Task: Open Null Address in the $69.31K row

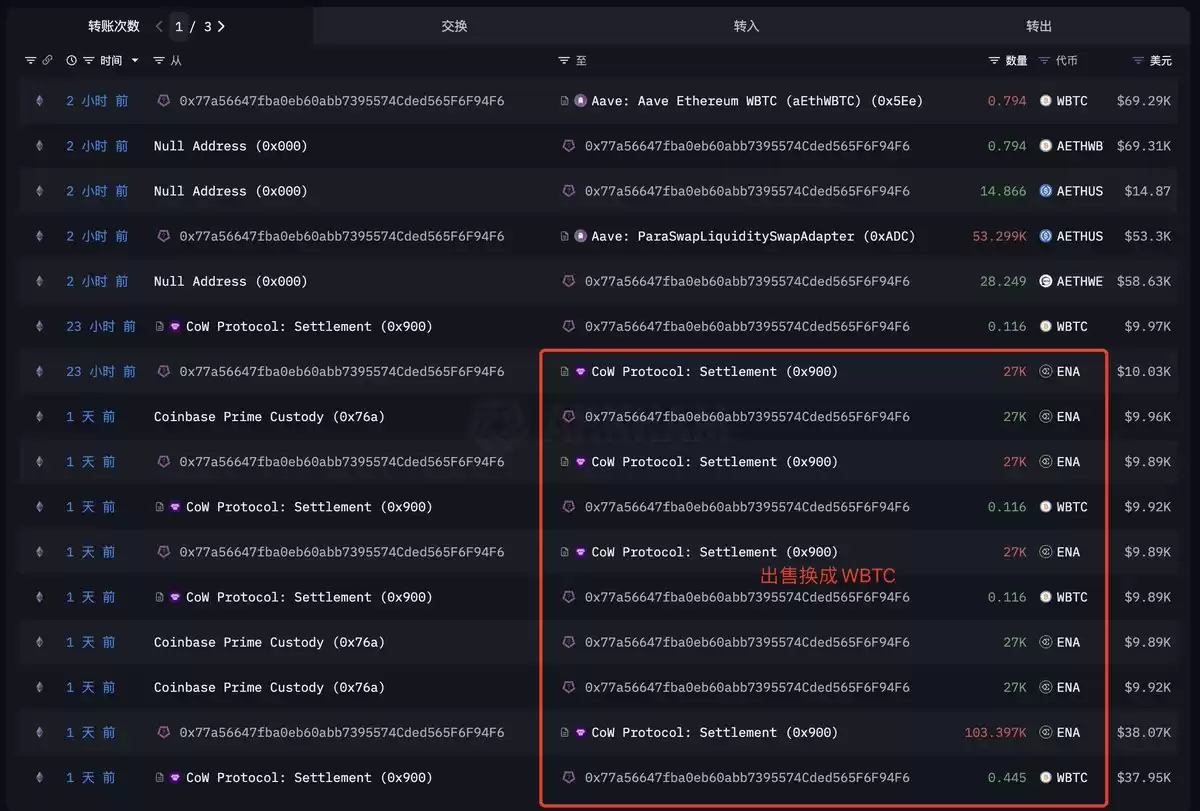Action: tap(230, 146)
